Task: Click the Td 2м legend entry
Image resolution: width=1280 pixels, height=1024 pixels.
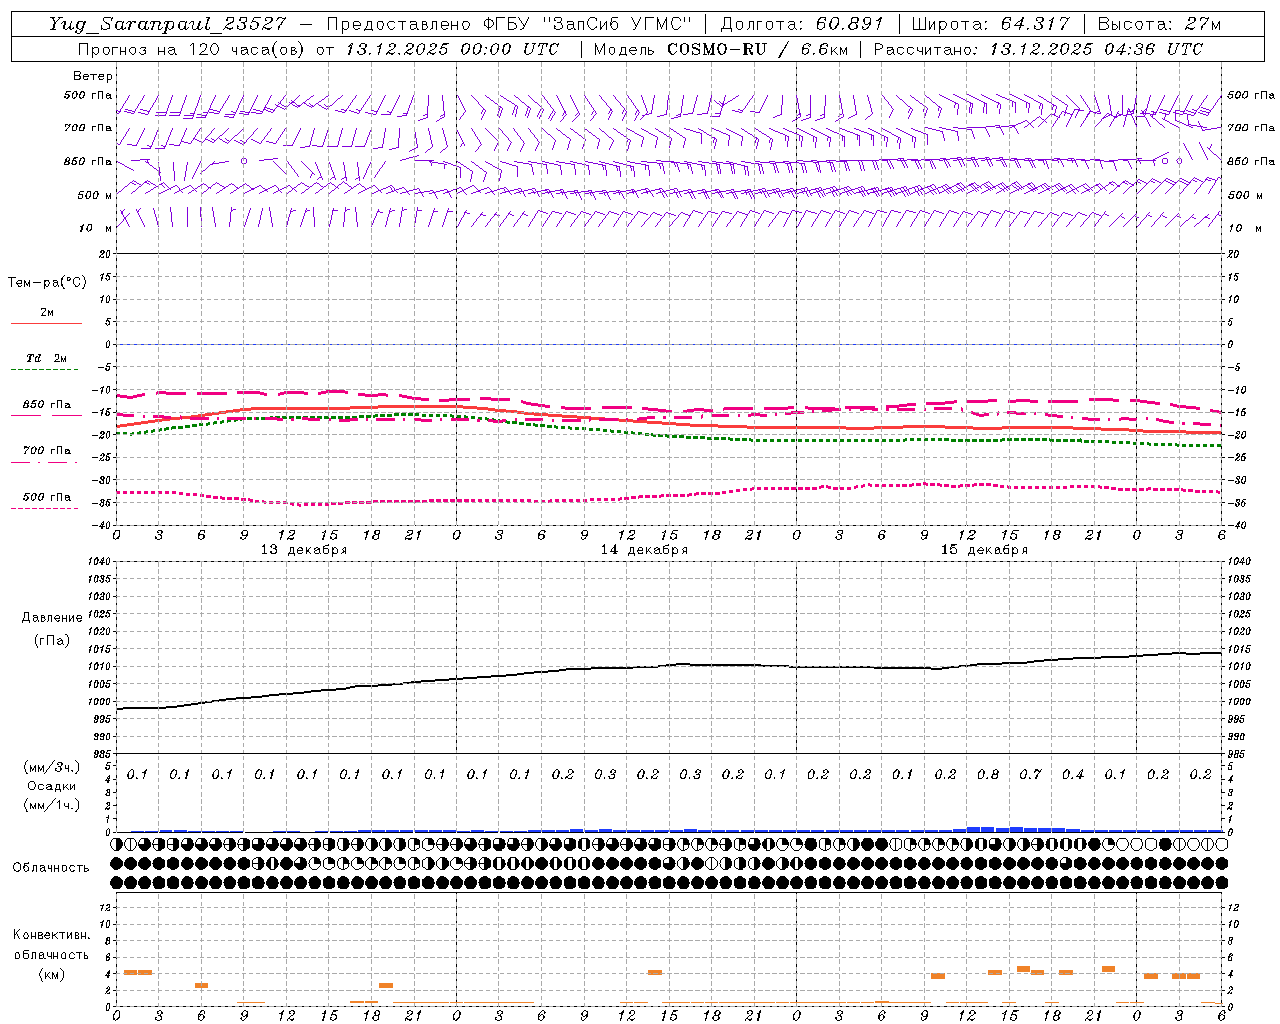Action: tap(46, 358)
